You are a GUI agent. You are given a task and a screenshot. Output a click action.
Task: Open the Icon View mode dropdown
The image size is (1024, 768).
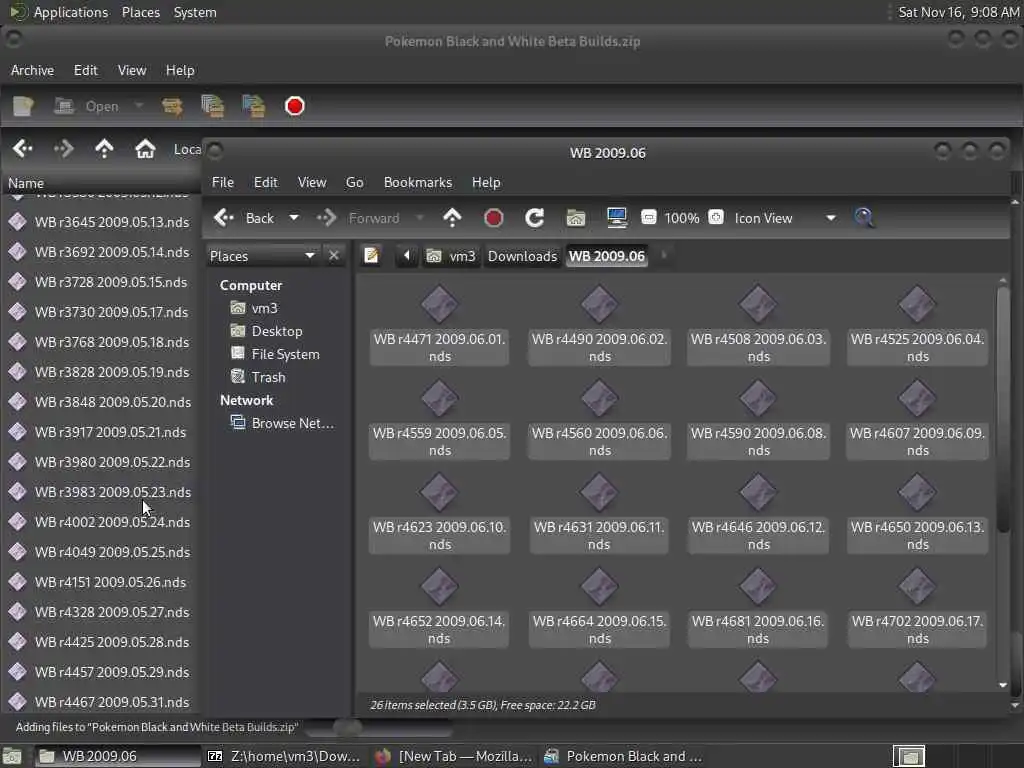pyautogui.click(x=785, y=218)
